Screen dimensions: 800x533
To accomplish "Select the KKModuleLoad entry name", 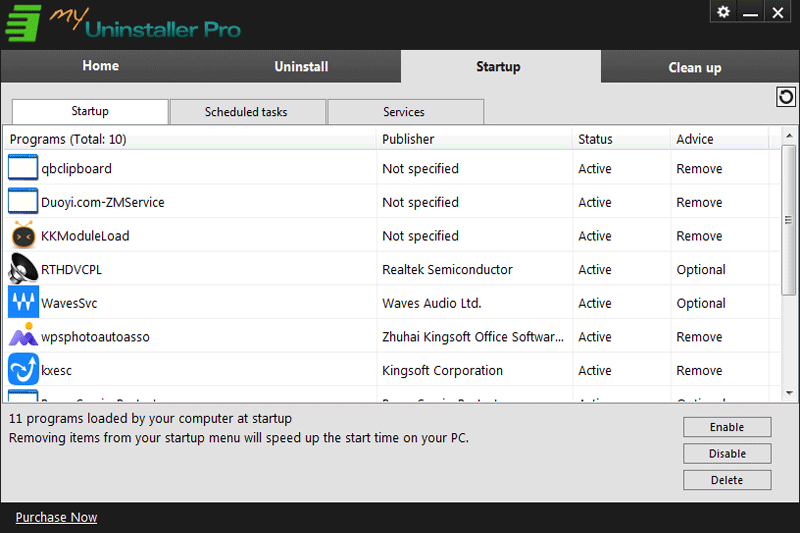I will pos(85,236).
